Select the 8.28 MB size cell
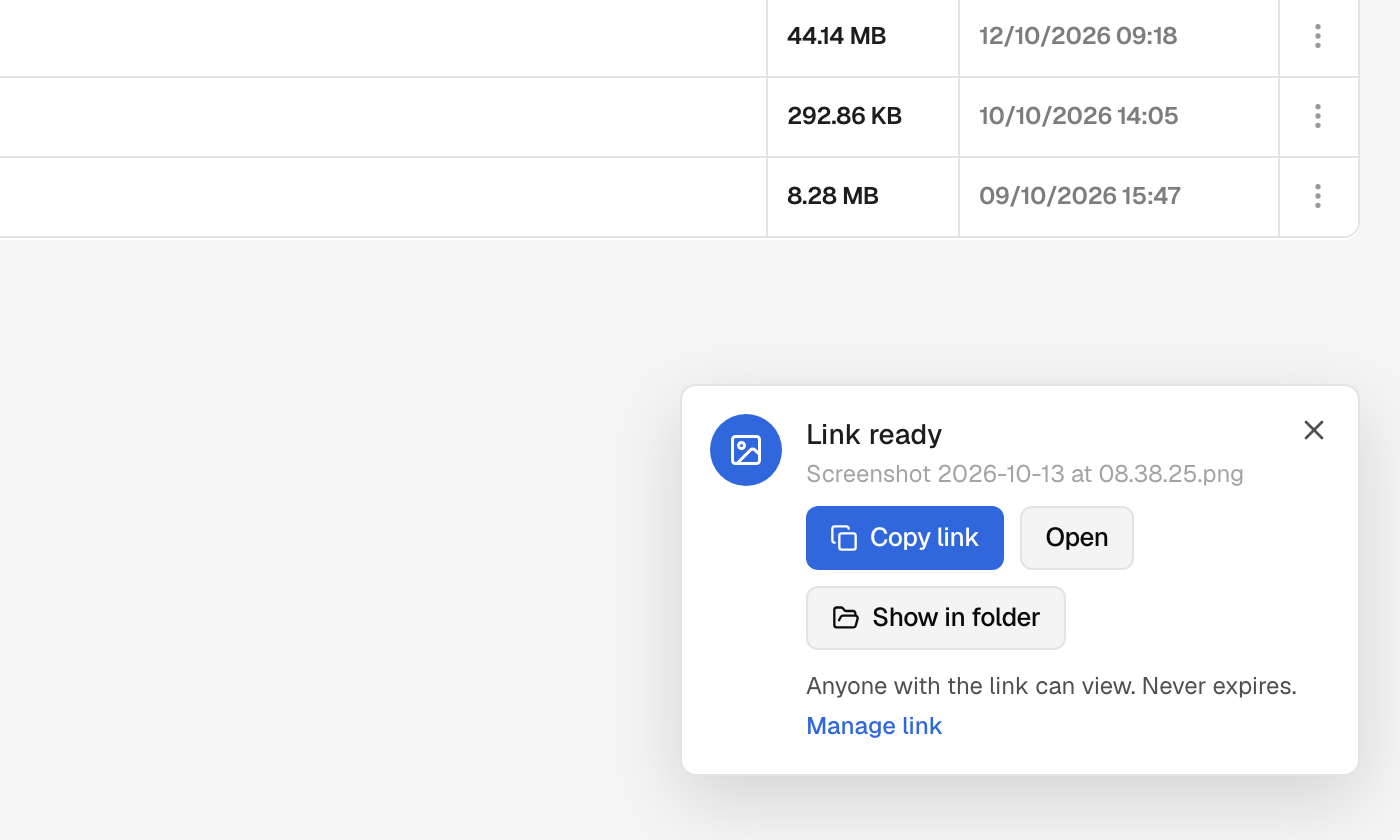Viewport: 1400px width, 840px height. pos(863,196)
